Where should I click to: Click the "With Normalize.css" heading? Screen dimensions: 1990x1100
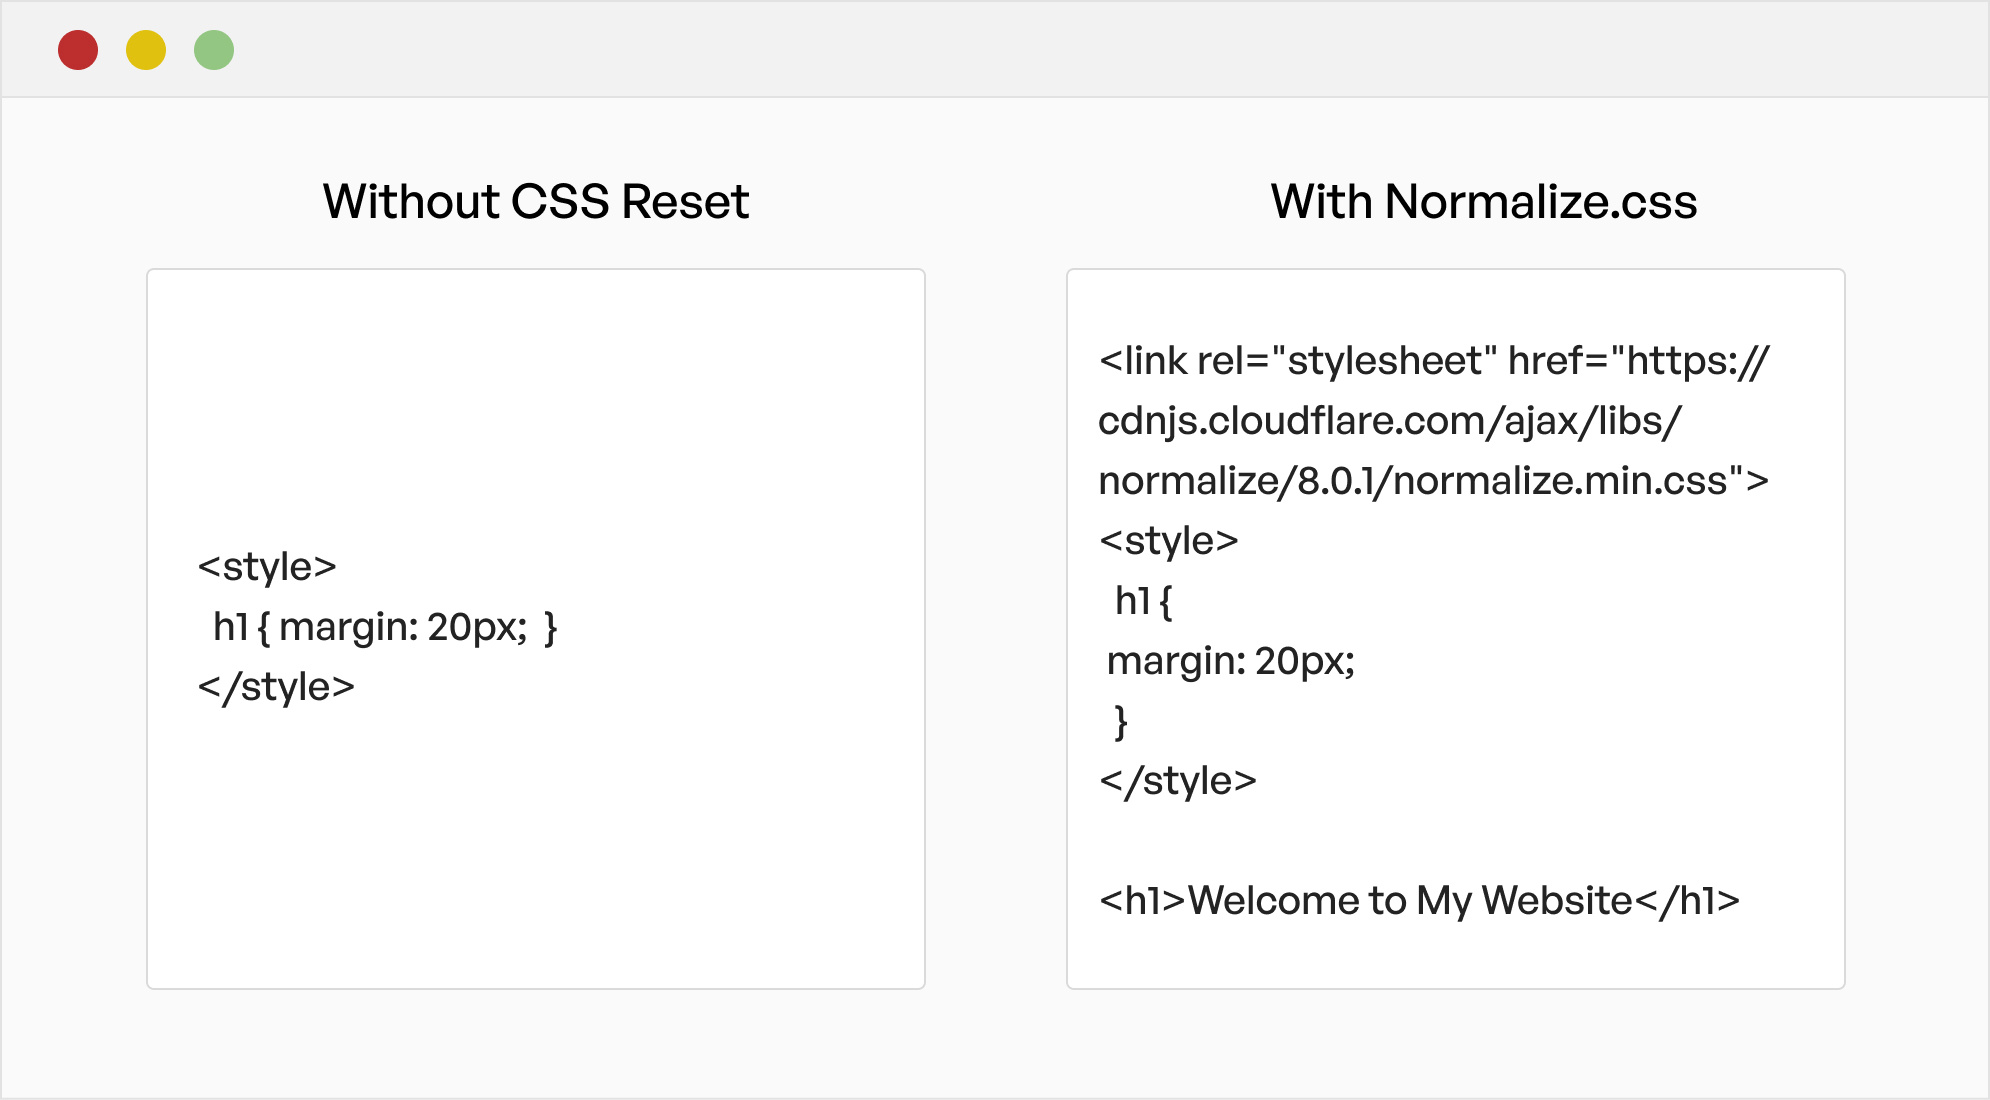(1483, 202)
